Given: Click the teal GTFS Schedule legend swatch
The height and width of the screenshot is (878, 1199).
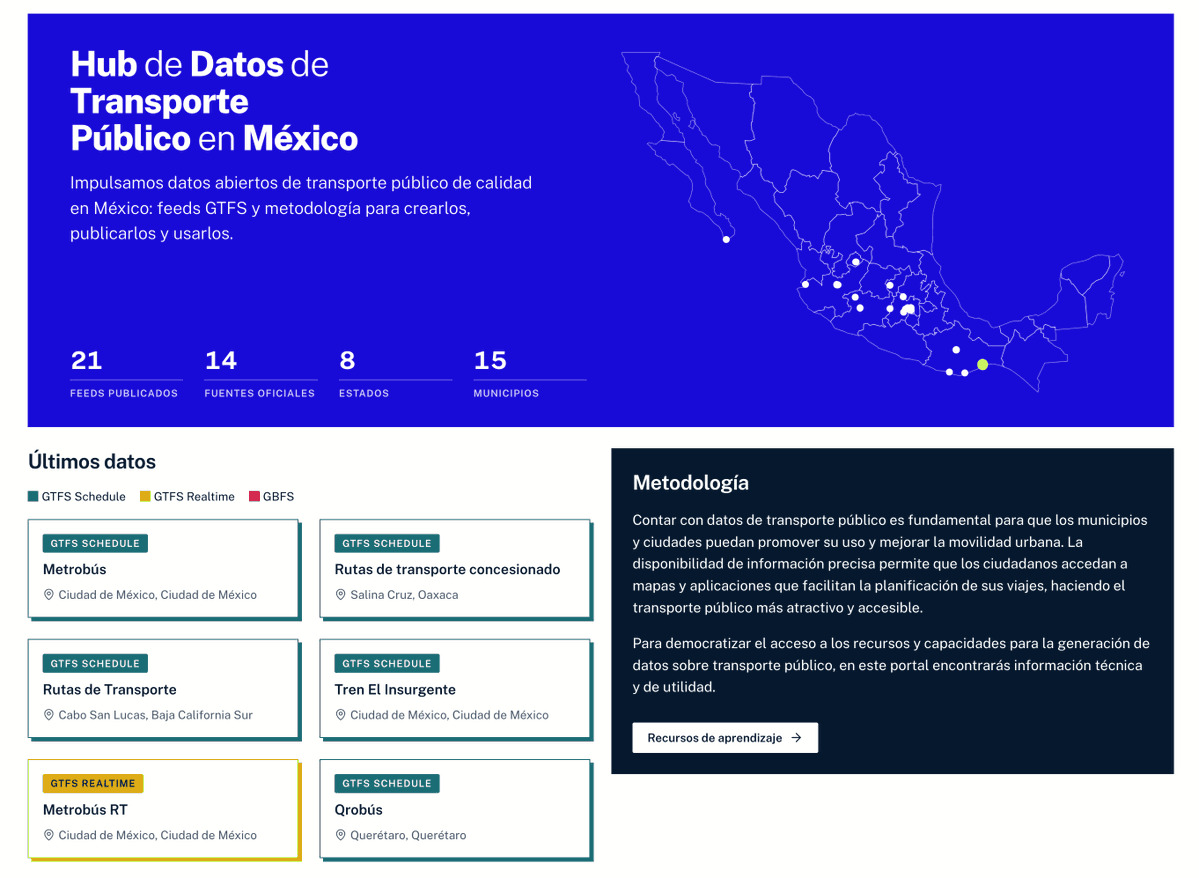Looking at the screenshot, I should tap(33, 496).
